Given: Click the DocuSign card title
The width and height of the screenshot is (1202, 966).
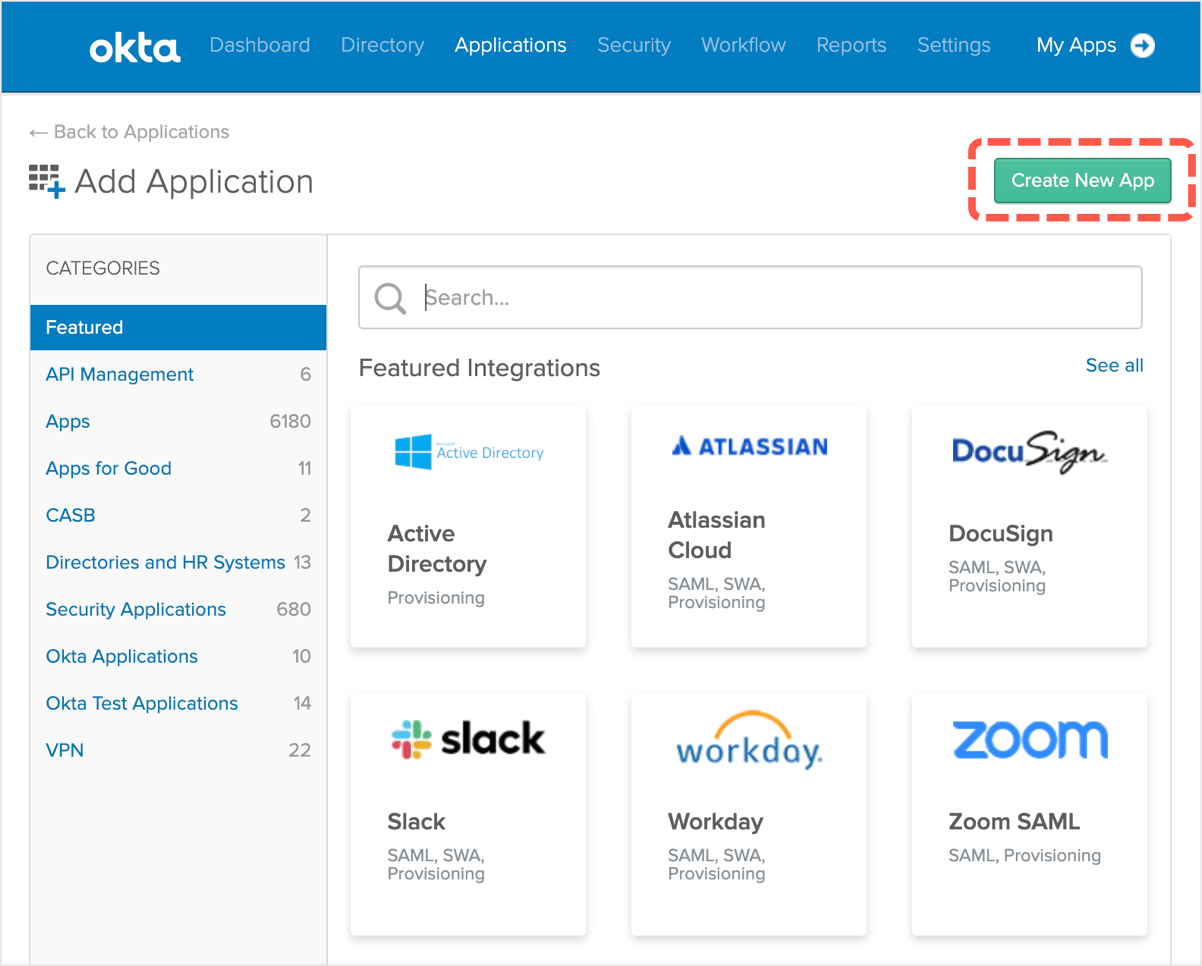Looking at the screenshot, I should pos(1000,533).
